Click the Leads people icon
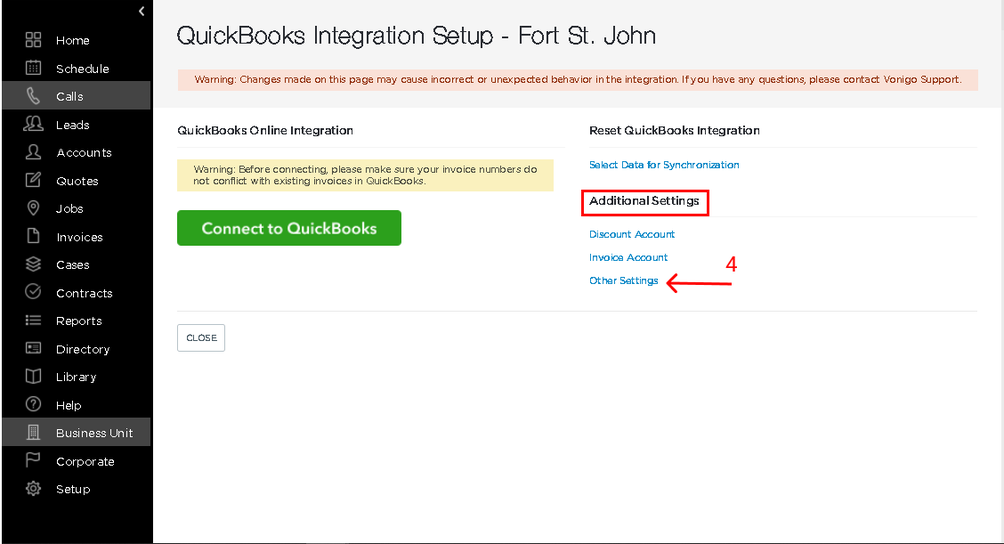This screenshot has height=544, width=1004. click(x=33, y=124)
